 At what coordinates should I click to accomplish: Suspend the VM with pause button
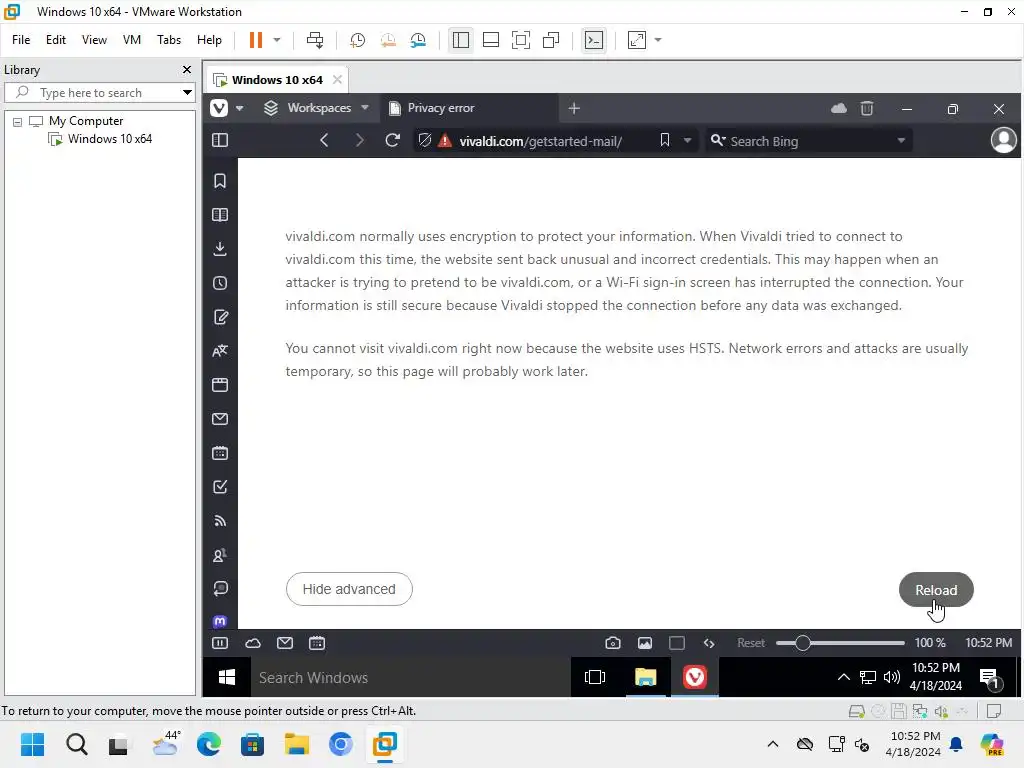click(x=256, y=40)
